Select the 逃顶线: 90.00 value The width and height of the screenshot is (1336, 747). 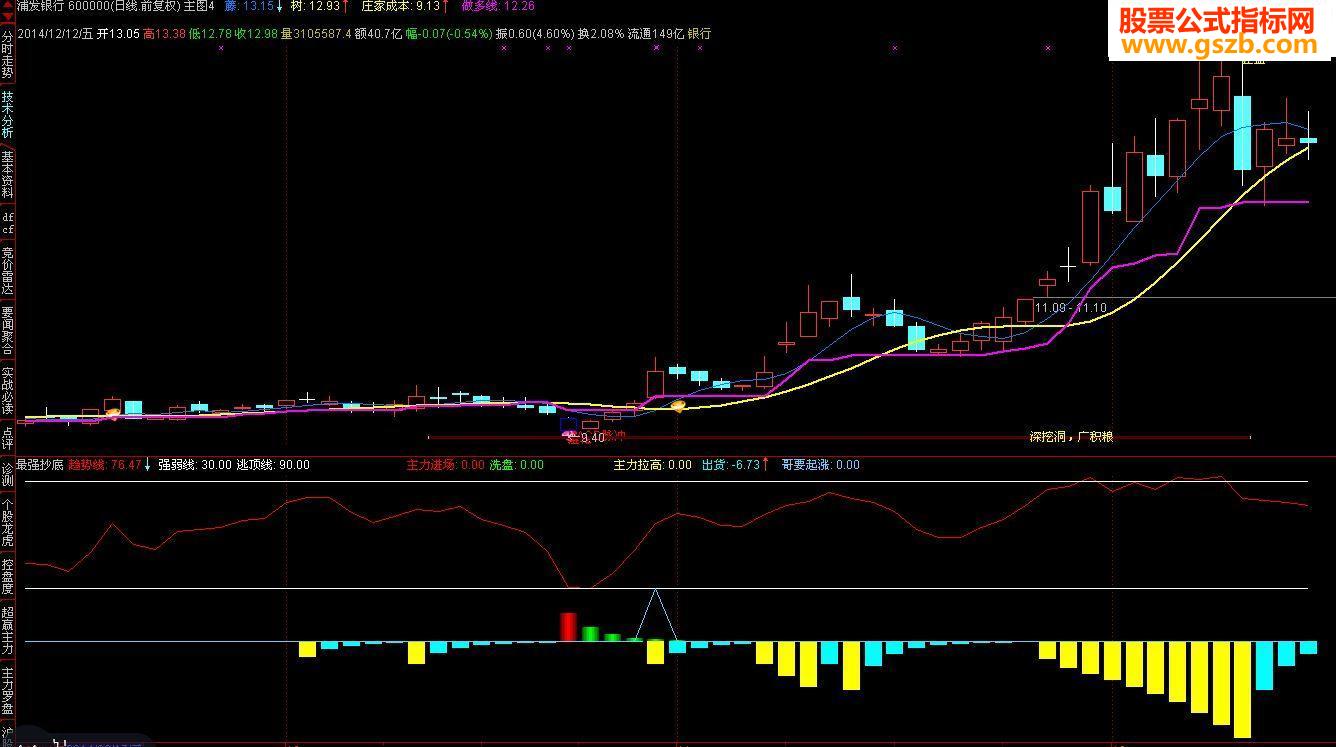click(272, 465)
